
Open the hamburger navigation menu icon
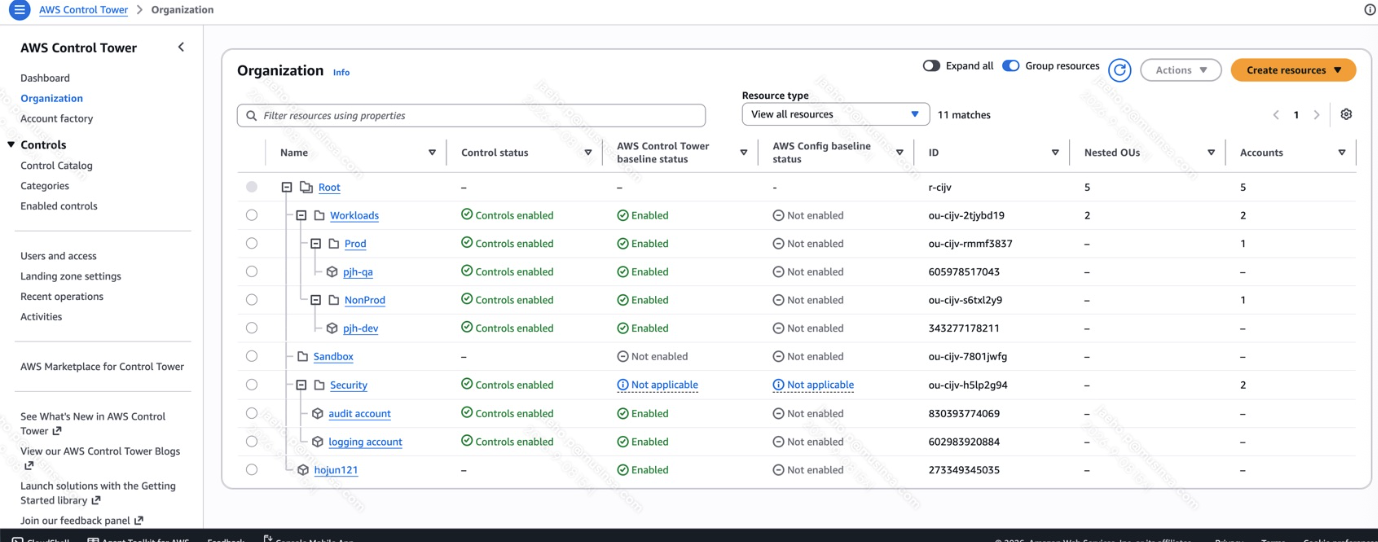(x=21, y=10)
